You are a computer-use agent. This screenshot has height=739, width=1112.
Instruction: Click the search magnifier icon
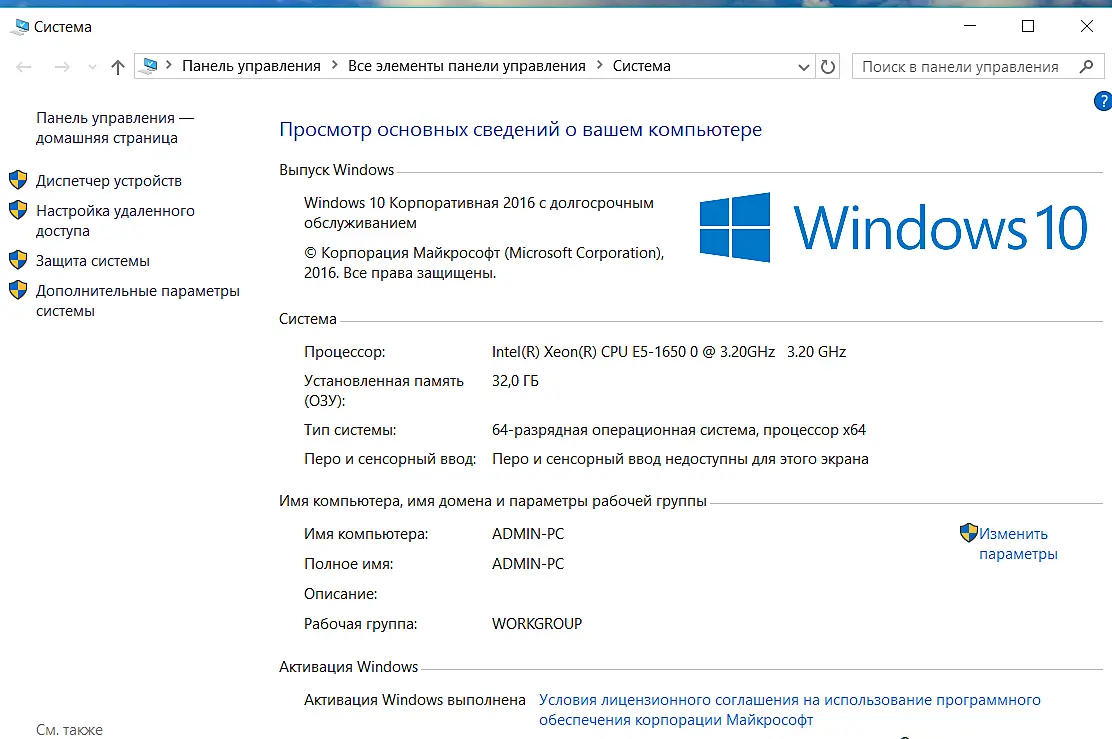(x=1086, y=67)
